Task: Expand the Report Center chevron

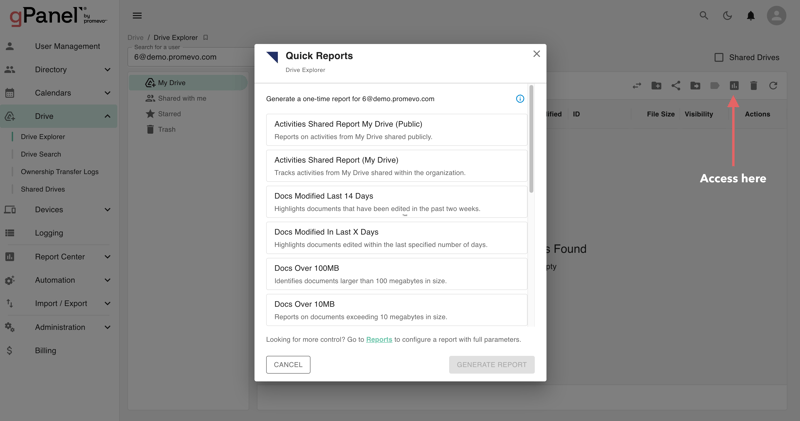Action: click(x=107, y=257)
